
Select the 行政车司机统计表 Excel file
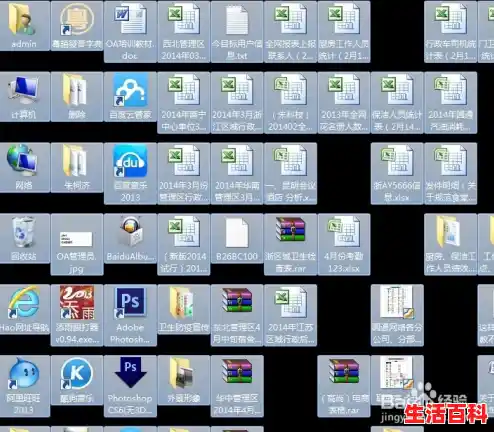pyautogui.click(x=450, y=31)
